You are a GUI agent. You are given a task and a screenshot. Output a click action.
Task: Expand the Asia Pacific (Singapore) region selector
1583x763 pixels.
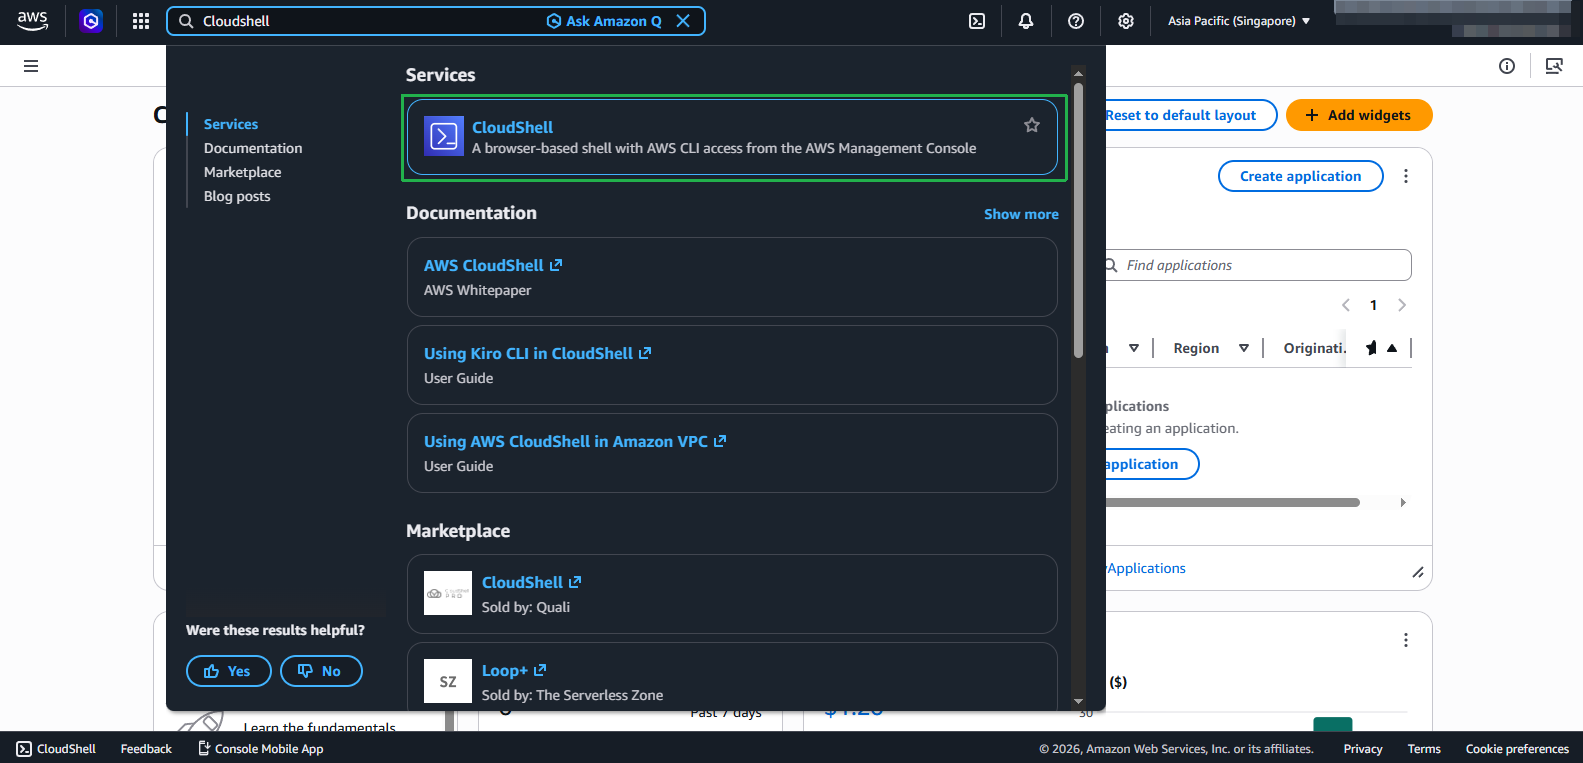(1239, 21)
